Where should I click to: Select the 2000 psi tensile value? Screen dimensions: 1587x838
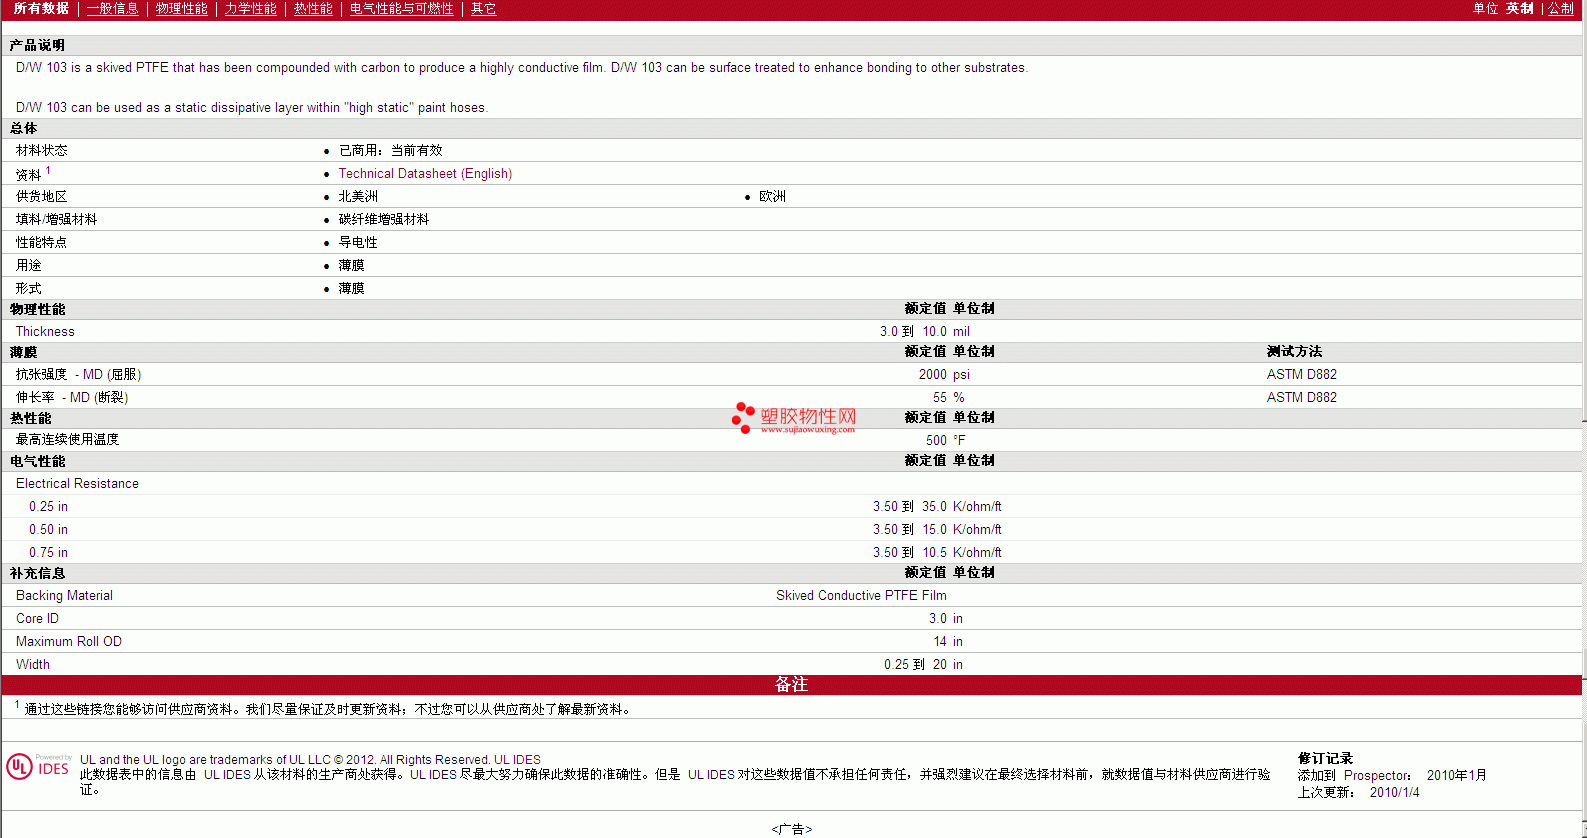pos(944,375)
